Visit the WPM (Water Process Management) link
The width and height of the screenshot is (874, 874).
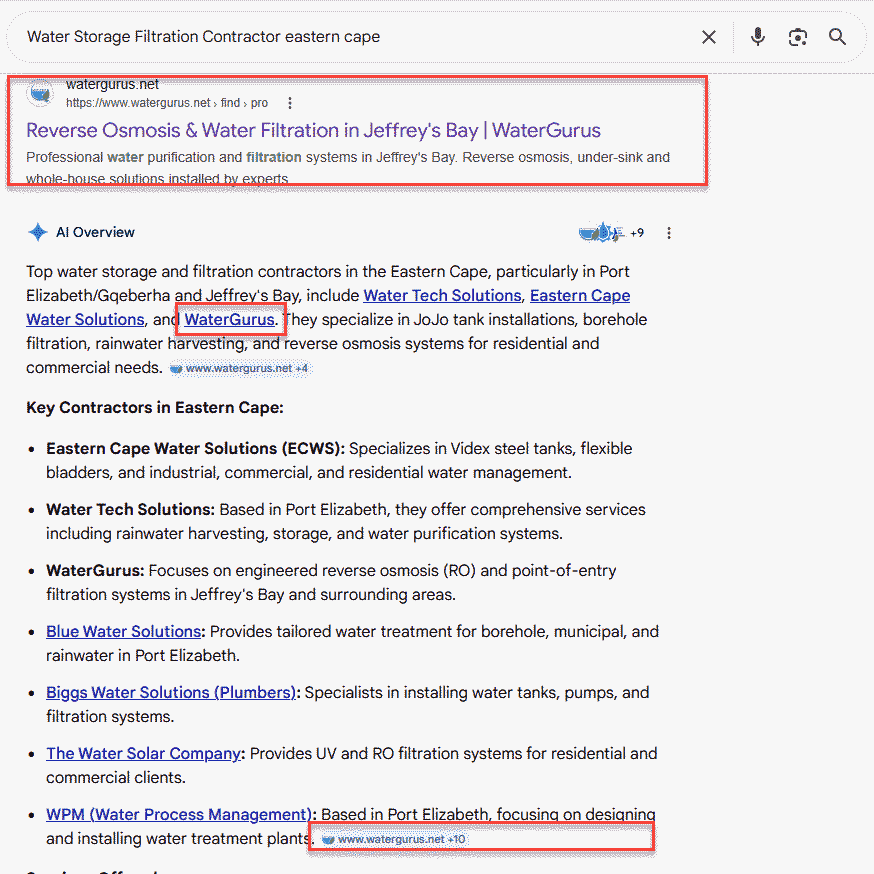tap(180, 815)
